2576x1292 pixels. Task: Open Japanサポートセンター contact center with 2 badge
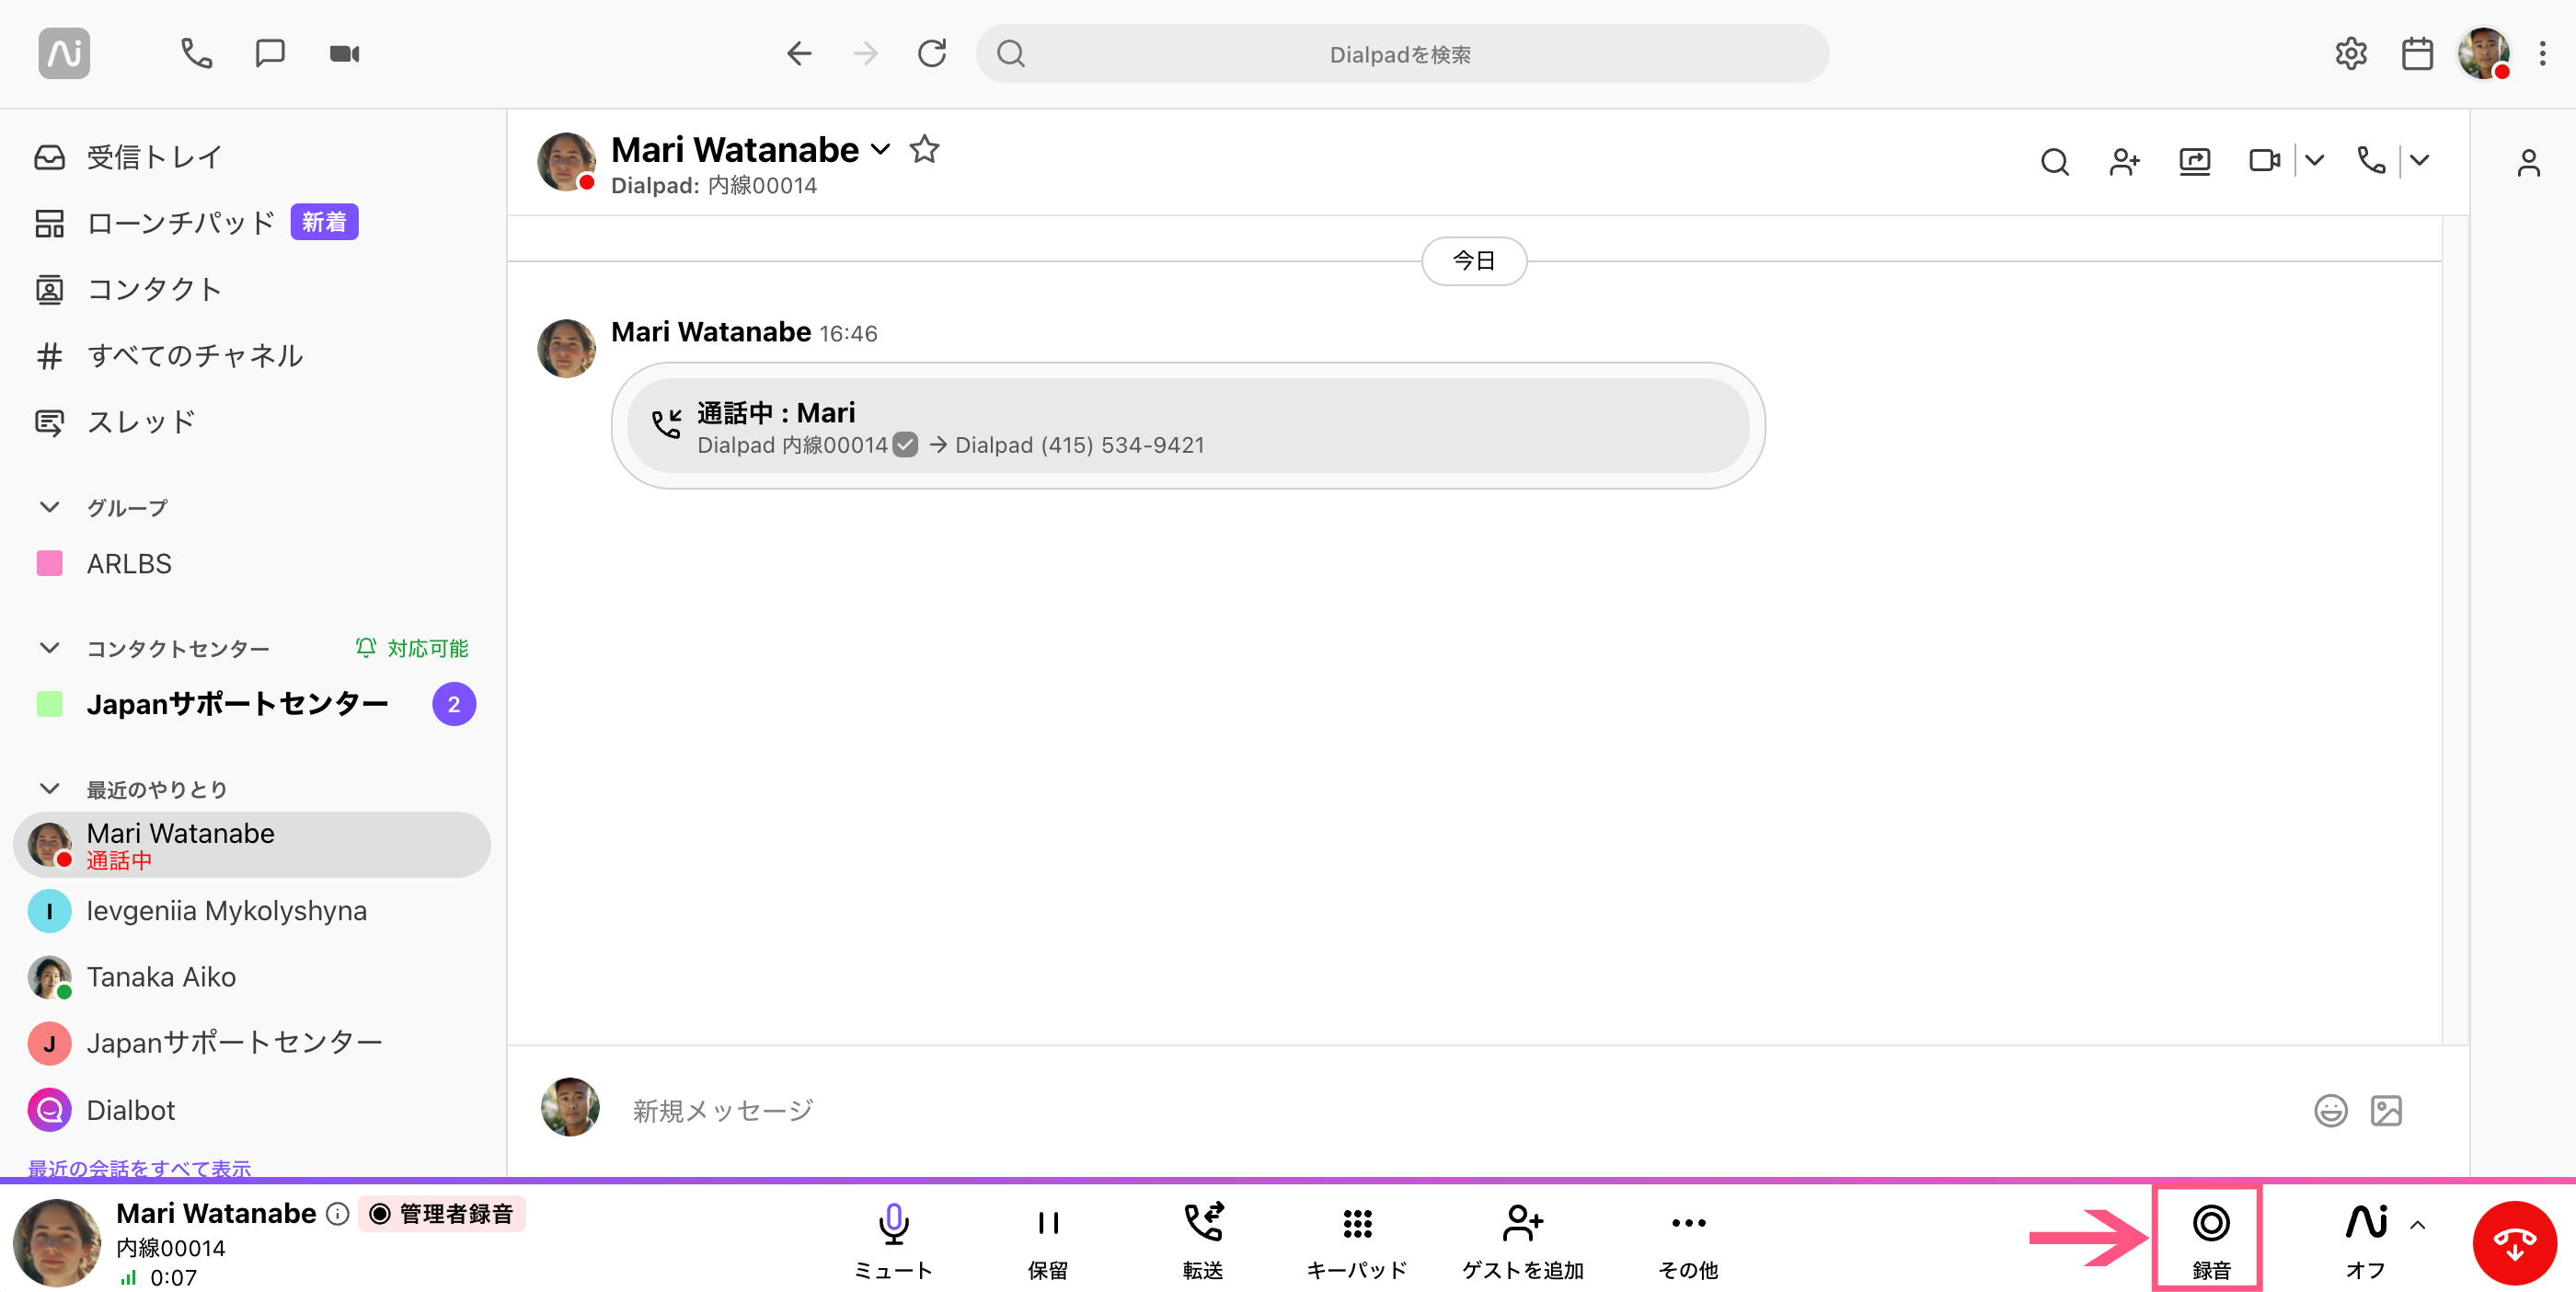[254, 704]
